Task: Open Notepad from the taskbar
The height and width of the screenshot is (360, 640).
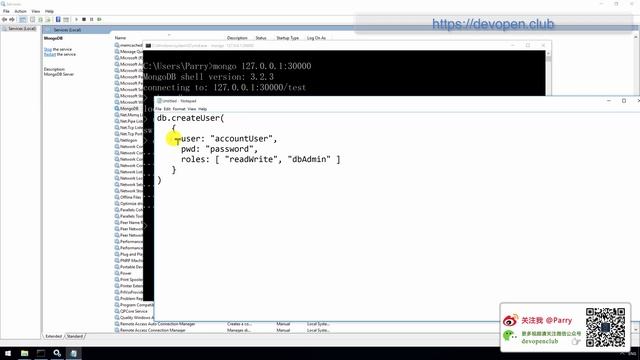Action: pos(73,353)
